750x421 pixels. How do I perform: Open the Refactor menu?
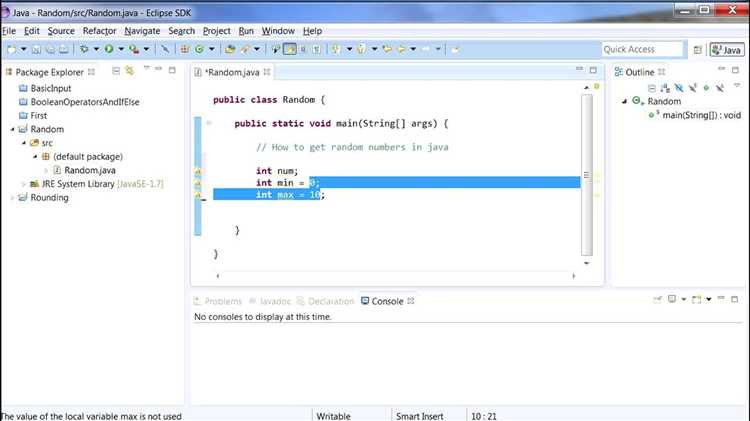point(99,31)
